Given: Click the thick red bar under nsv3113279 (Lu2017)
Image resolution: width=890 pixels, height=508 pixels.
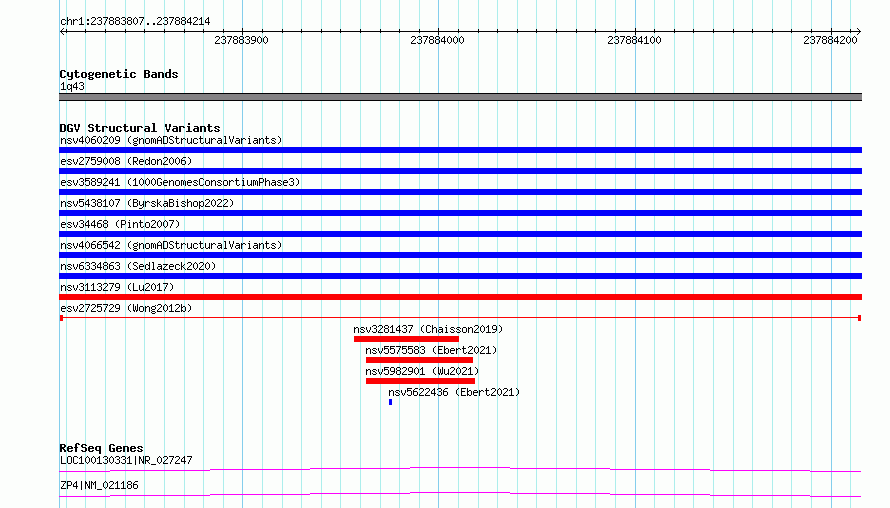Looking at the screenshot, I should pyautogui.click(x=460, y=297).
